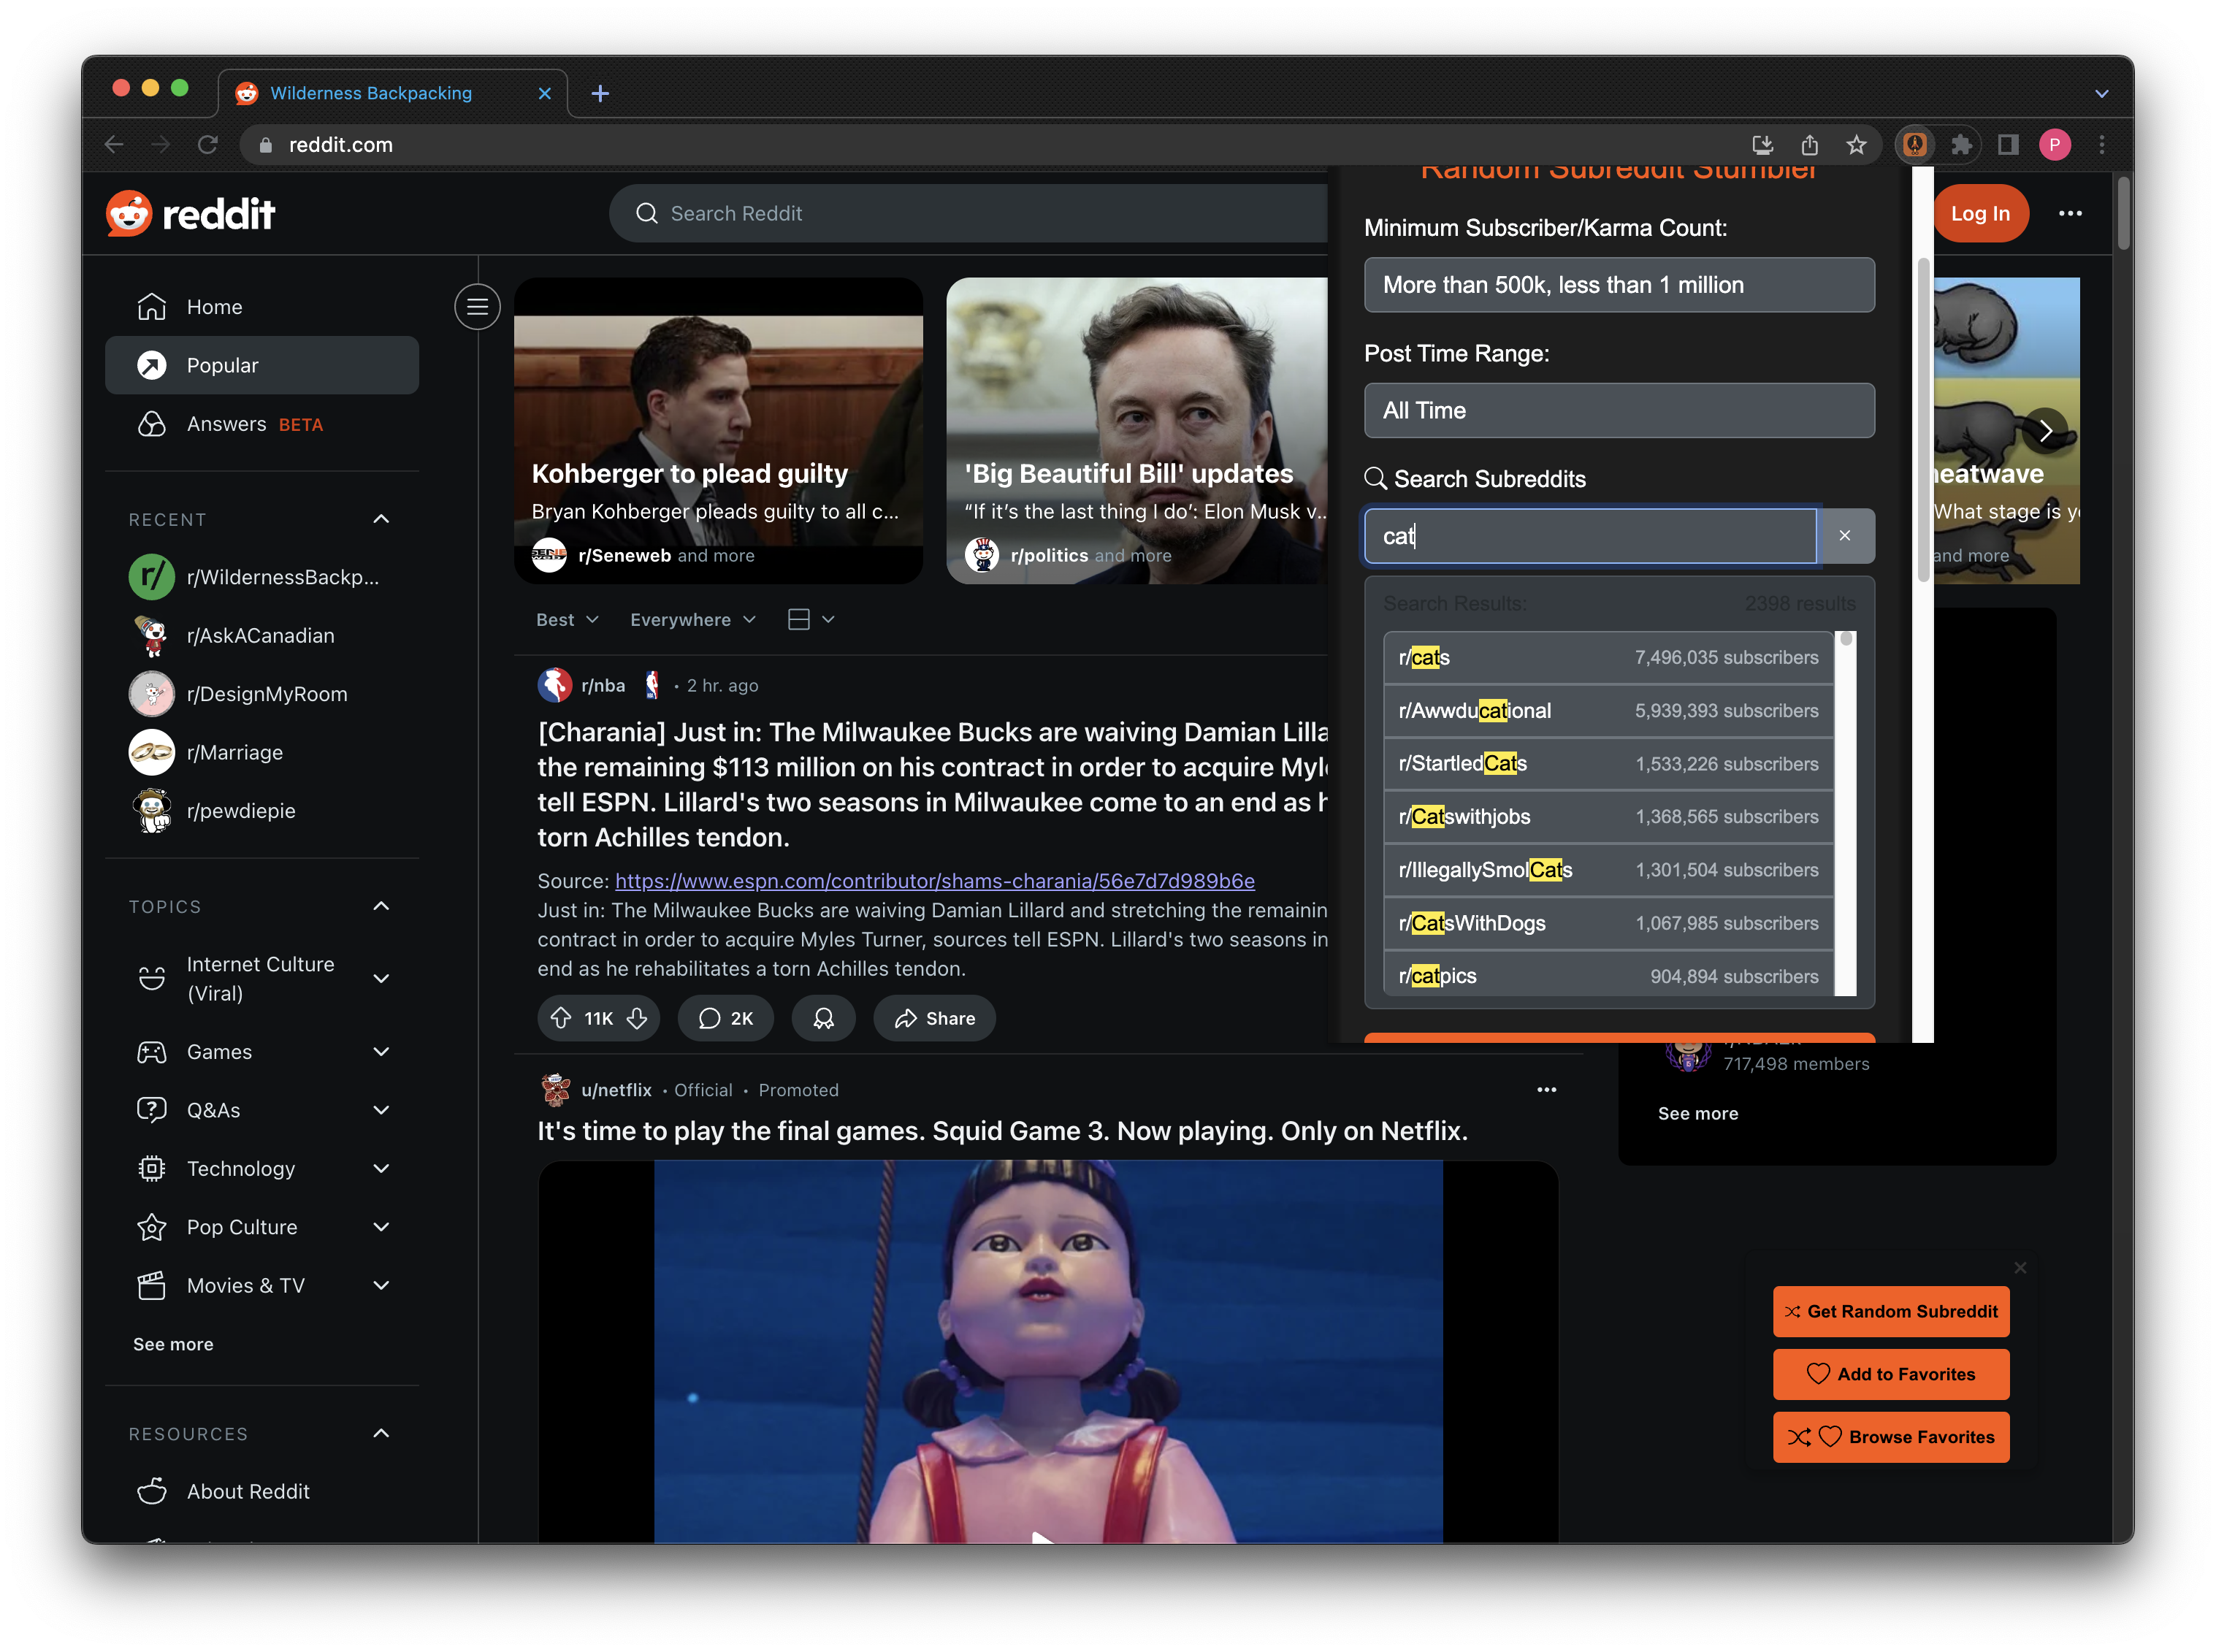The width and height of the screenshot is (2216, 1652).
Task: Collapse the RESOURCES section
Action: click(x=381, y=1433)
